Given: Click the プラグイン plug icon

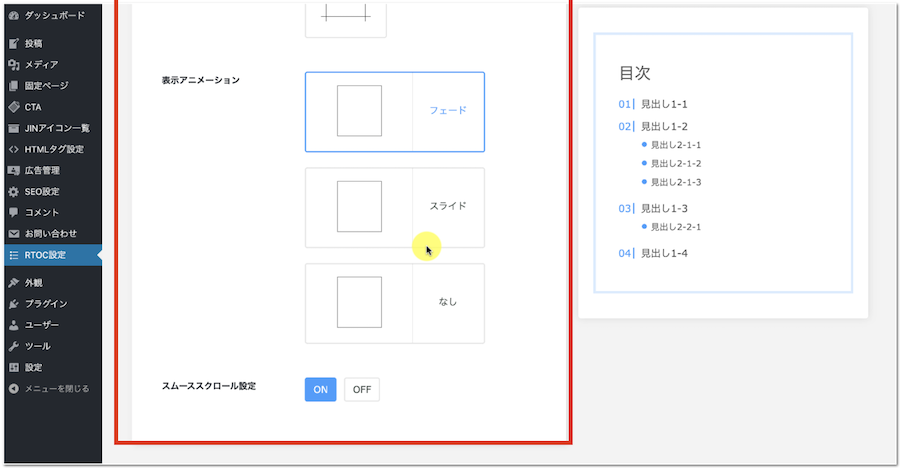Looking at the screenshot, I should point(13,304).
